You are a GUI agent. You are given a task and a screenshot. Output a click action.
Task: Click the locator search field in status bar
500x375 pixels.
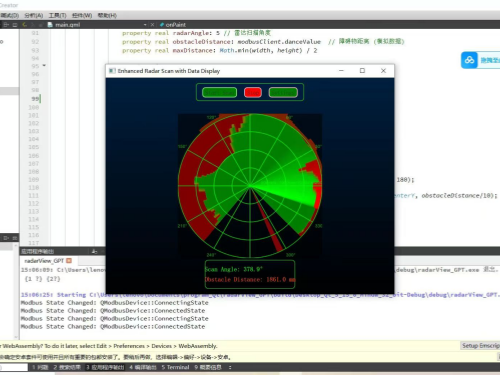[14, 367]
